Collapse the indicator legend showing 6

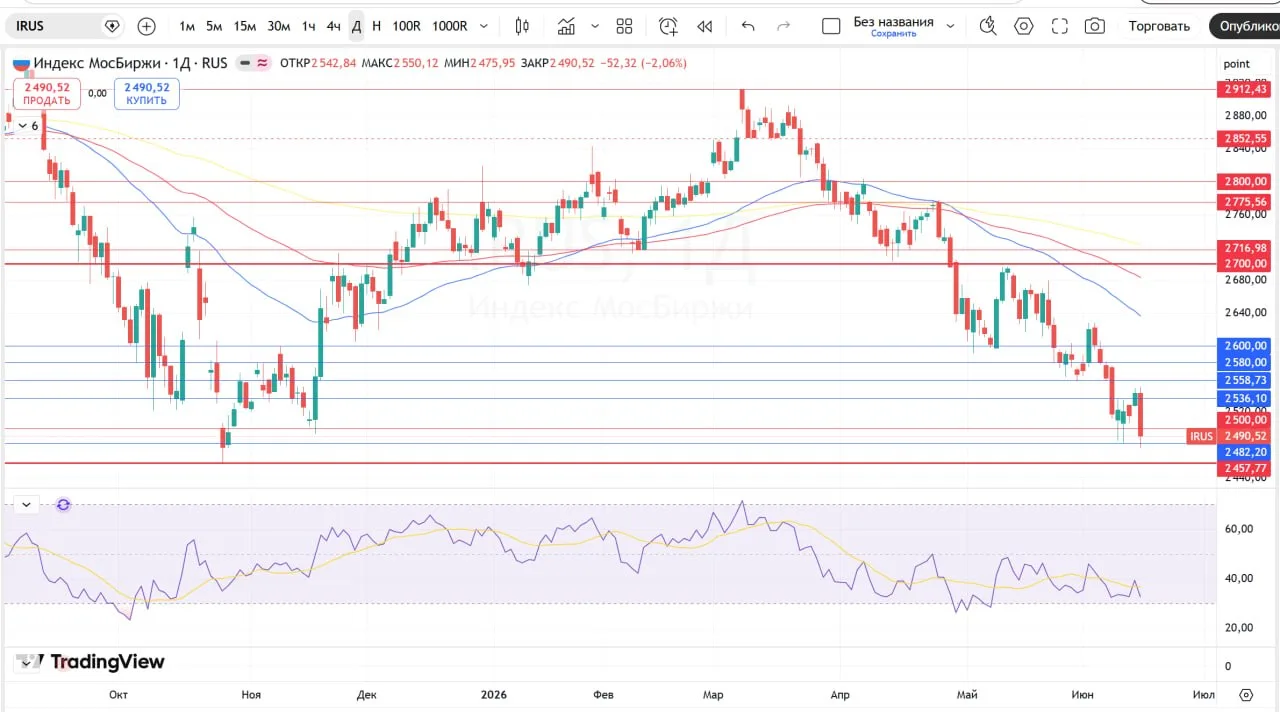coord(26,126)
